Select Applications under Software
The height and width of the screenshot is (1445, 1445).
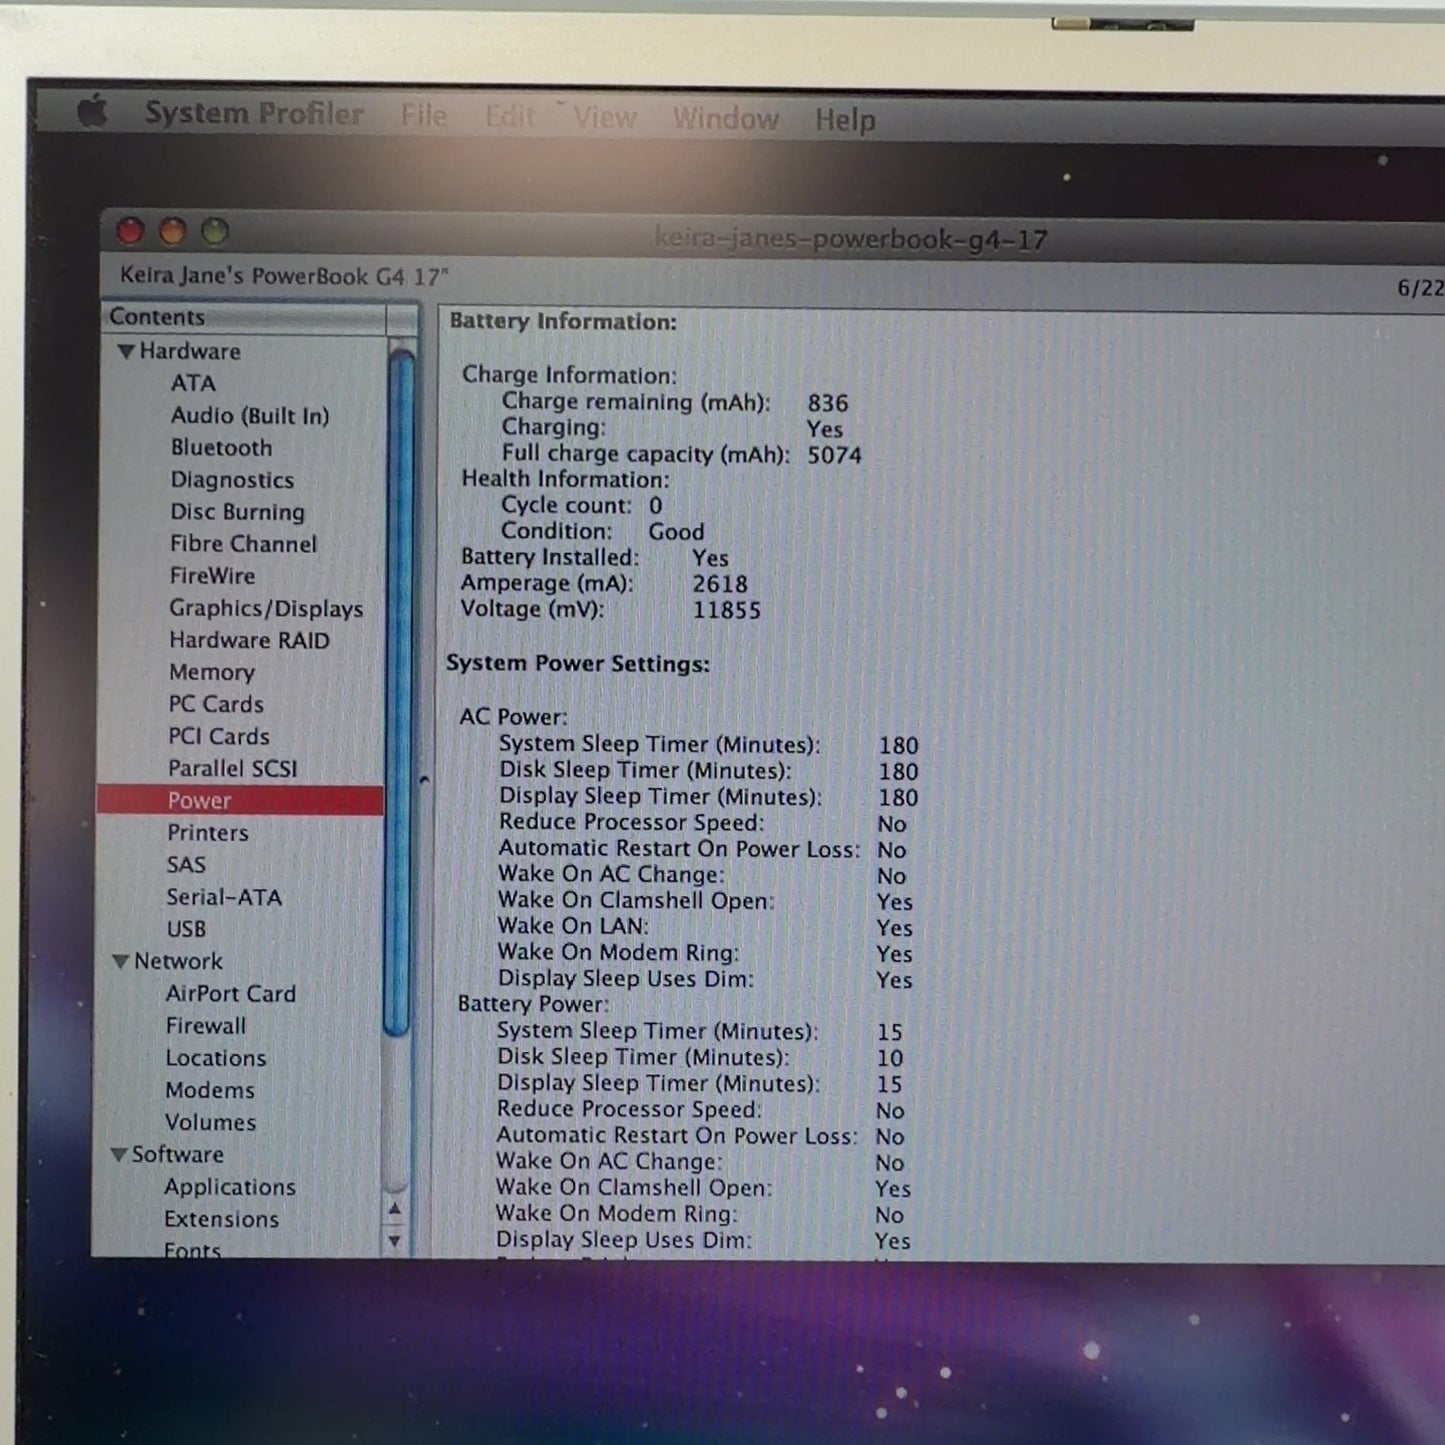pos(230,1187)
